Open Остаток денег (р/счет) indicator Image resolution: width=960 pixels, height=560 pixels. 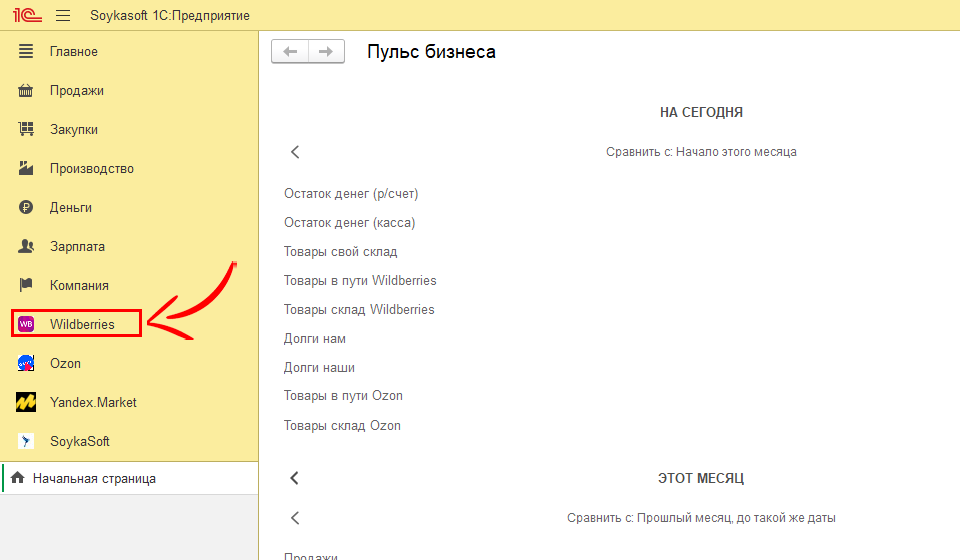pos(351,194)
